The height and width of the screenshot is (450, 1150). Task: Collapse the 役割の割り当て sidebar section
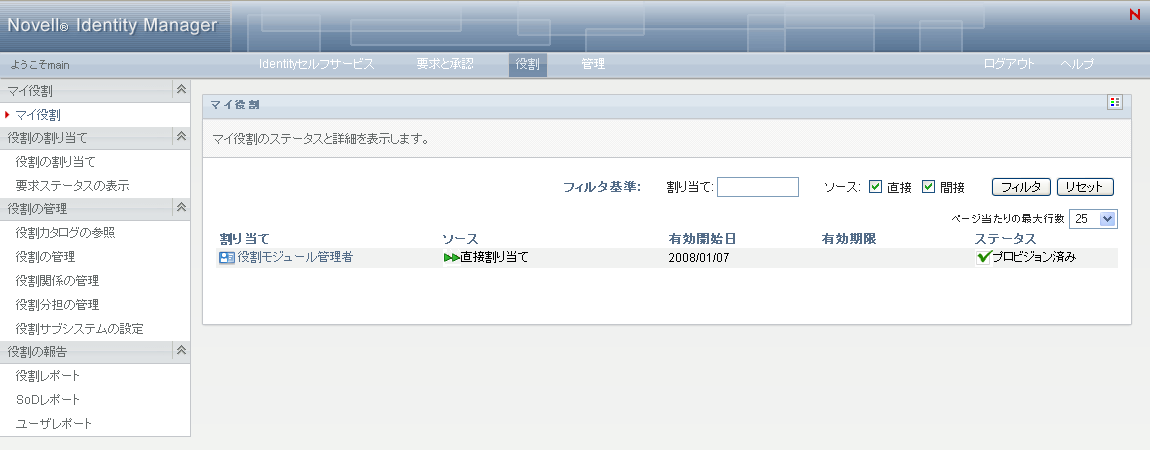pyautogui.click(x=181, y=136)
